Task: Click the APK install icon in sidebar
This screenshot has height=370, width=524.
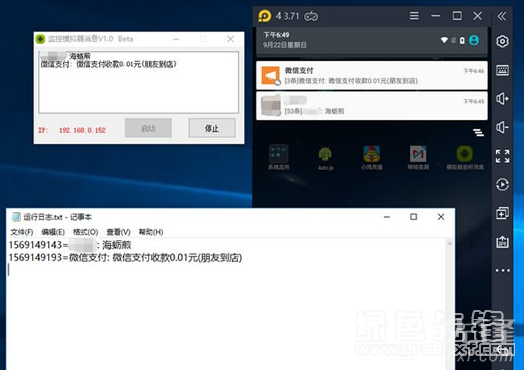Action: [502, 242]
